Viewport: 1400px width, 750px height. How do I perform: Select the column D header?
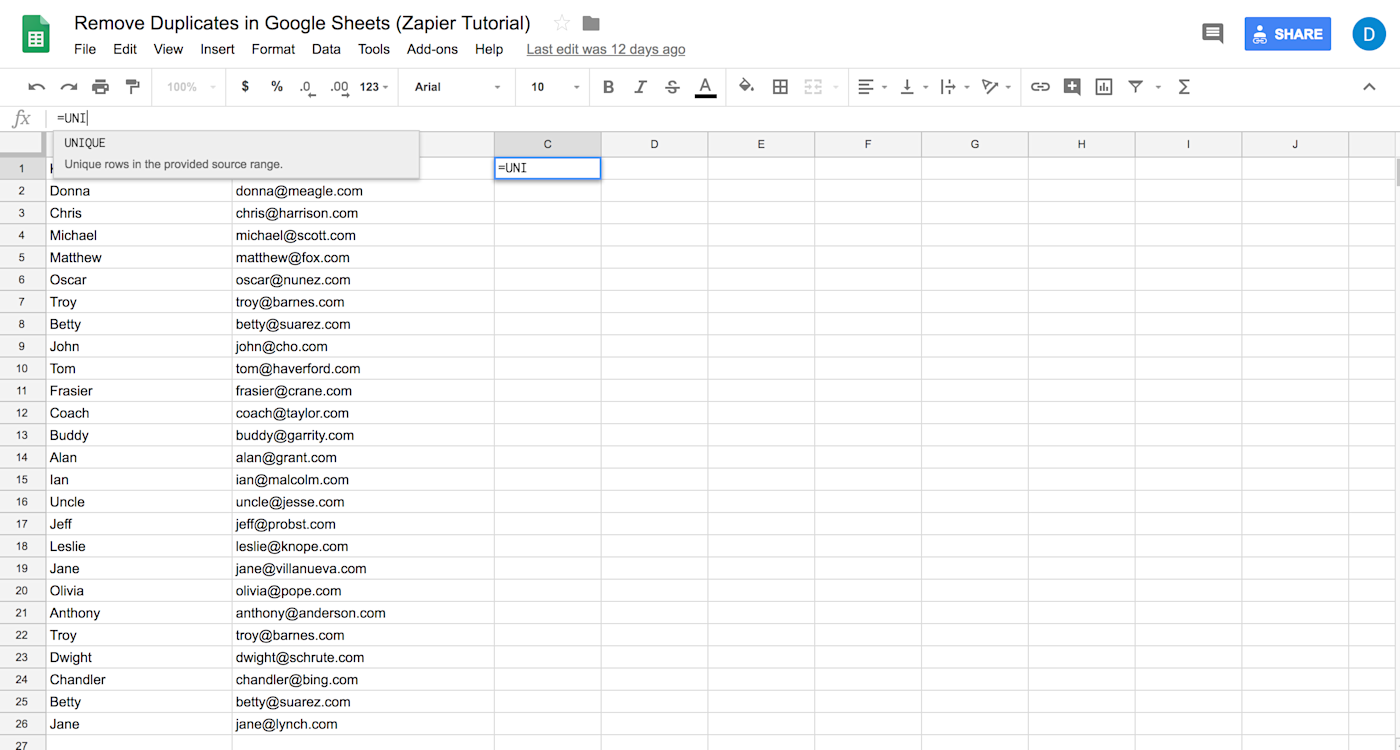tap(654, 144)
